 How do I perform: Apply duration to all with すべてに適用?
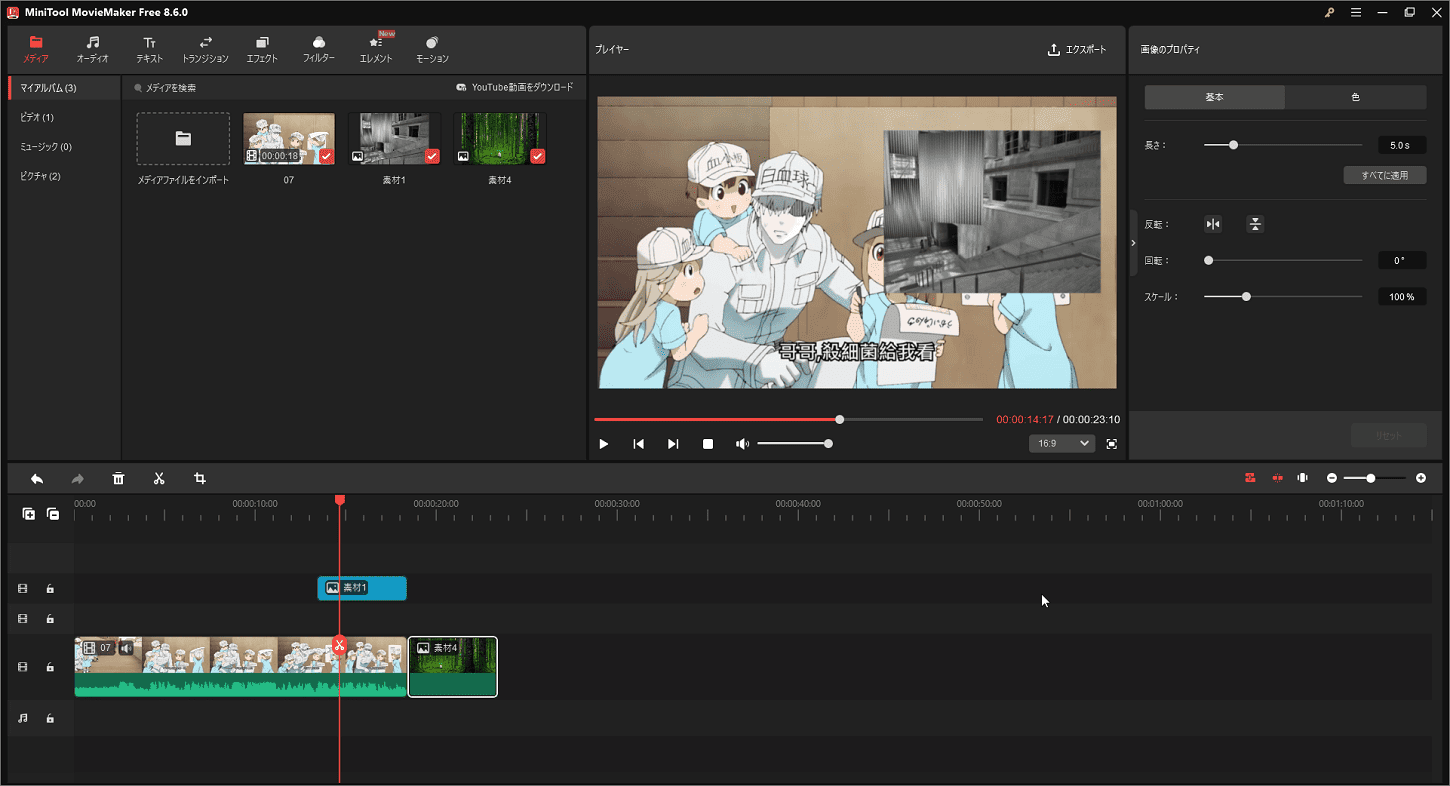click(x=1385, y=174)
